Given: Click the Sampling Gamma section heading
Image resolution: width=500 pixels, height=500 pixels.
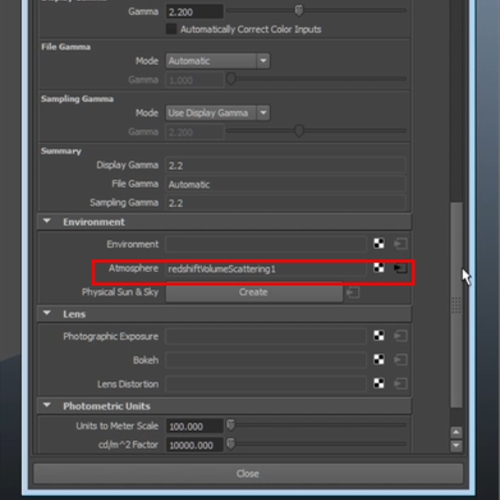Looking at the screenshot, I should (77, 99).
